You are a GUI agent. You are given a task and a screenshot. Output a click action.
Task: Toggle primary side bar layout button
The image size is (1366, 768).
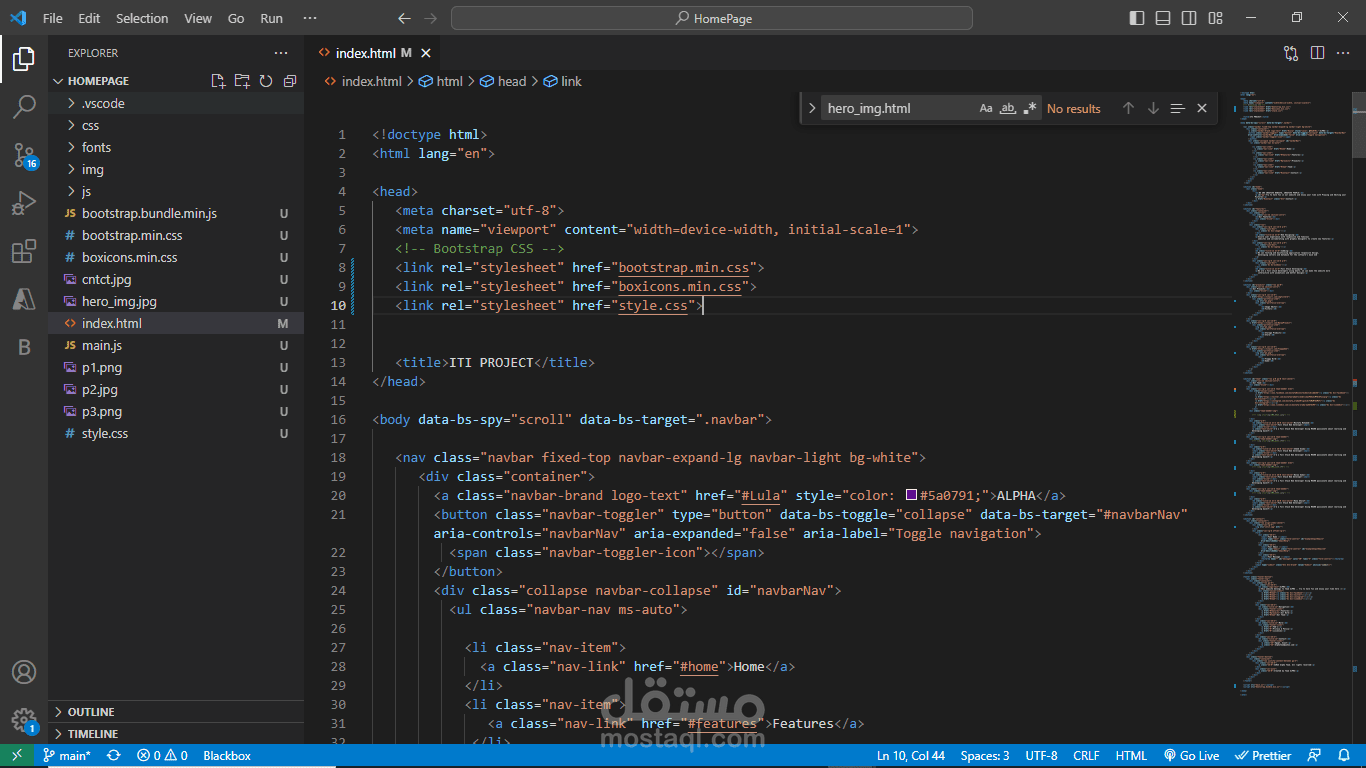point(1137,18)
